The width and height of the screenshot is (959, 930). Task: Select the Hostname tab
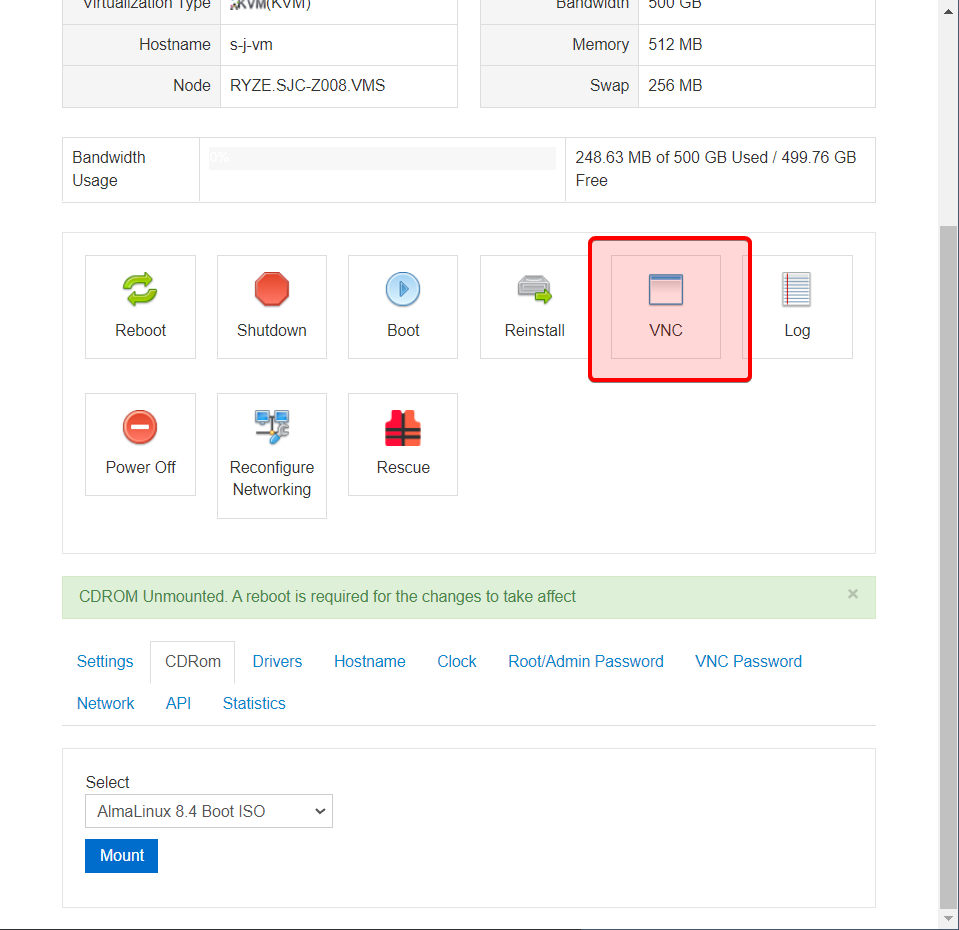point(369,661)
